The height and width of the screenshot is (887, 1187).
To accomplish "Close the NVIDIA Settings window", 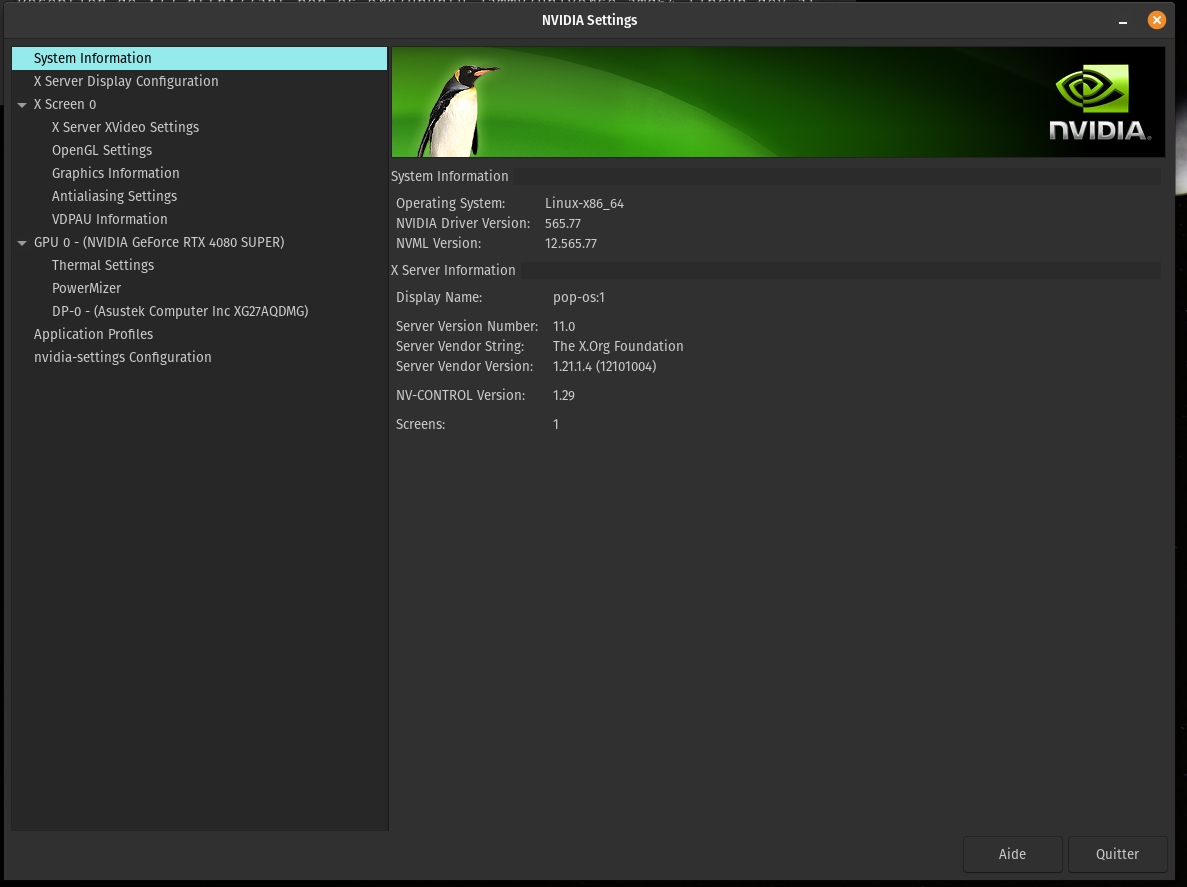I will click(1157, 20).
